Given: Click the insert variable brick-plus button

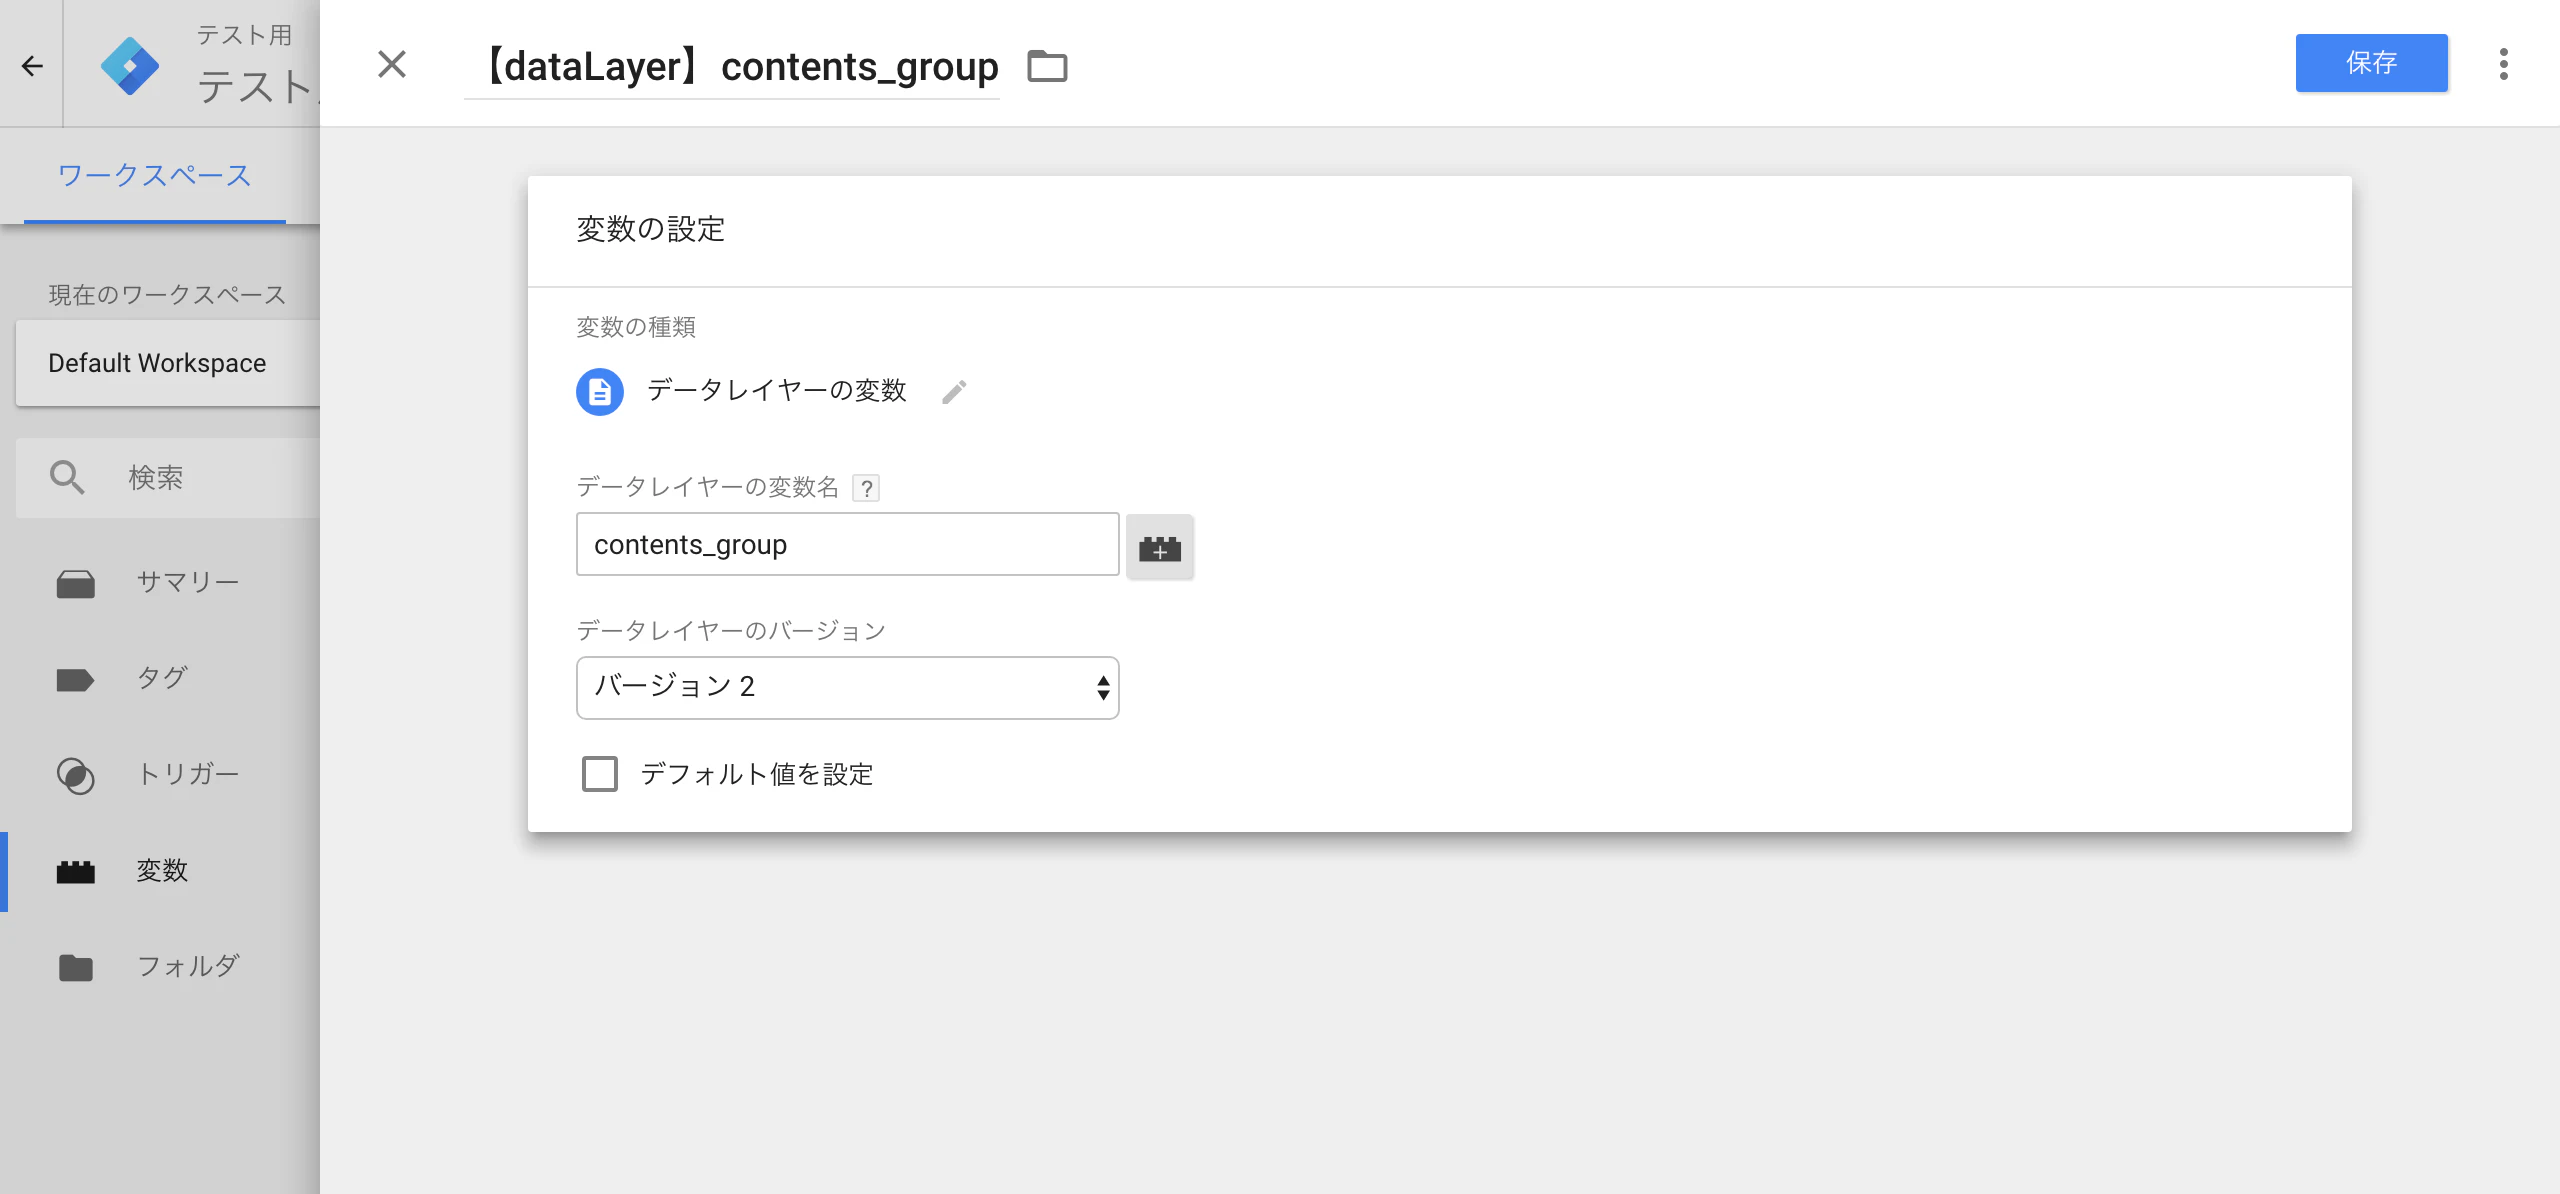Looking at the screenshot, I should point(1160,547).
